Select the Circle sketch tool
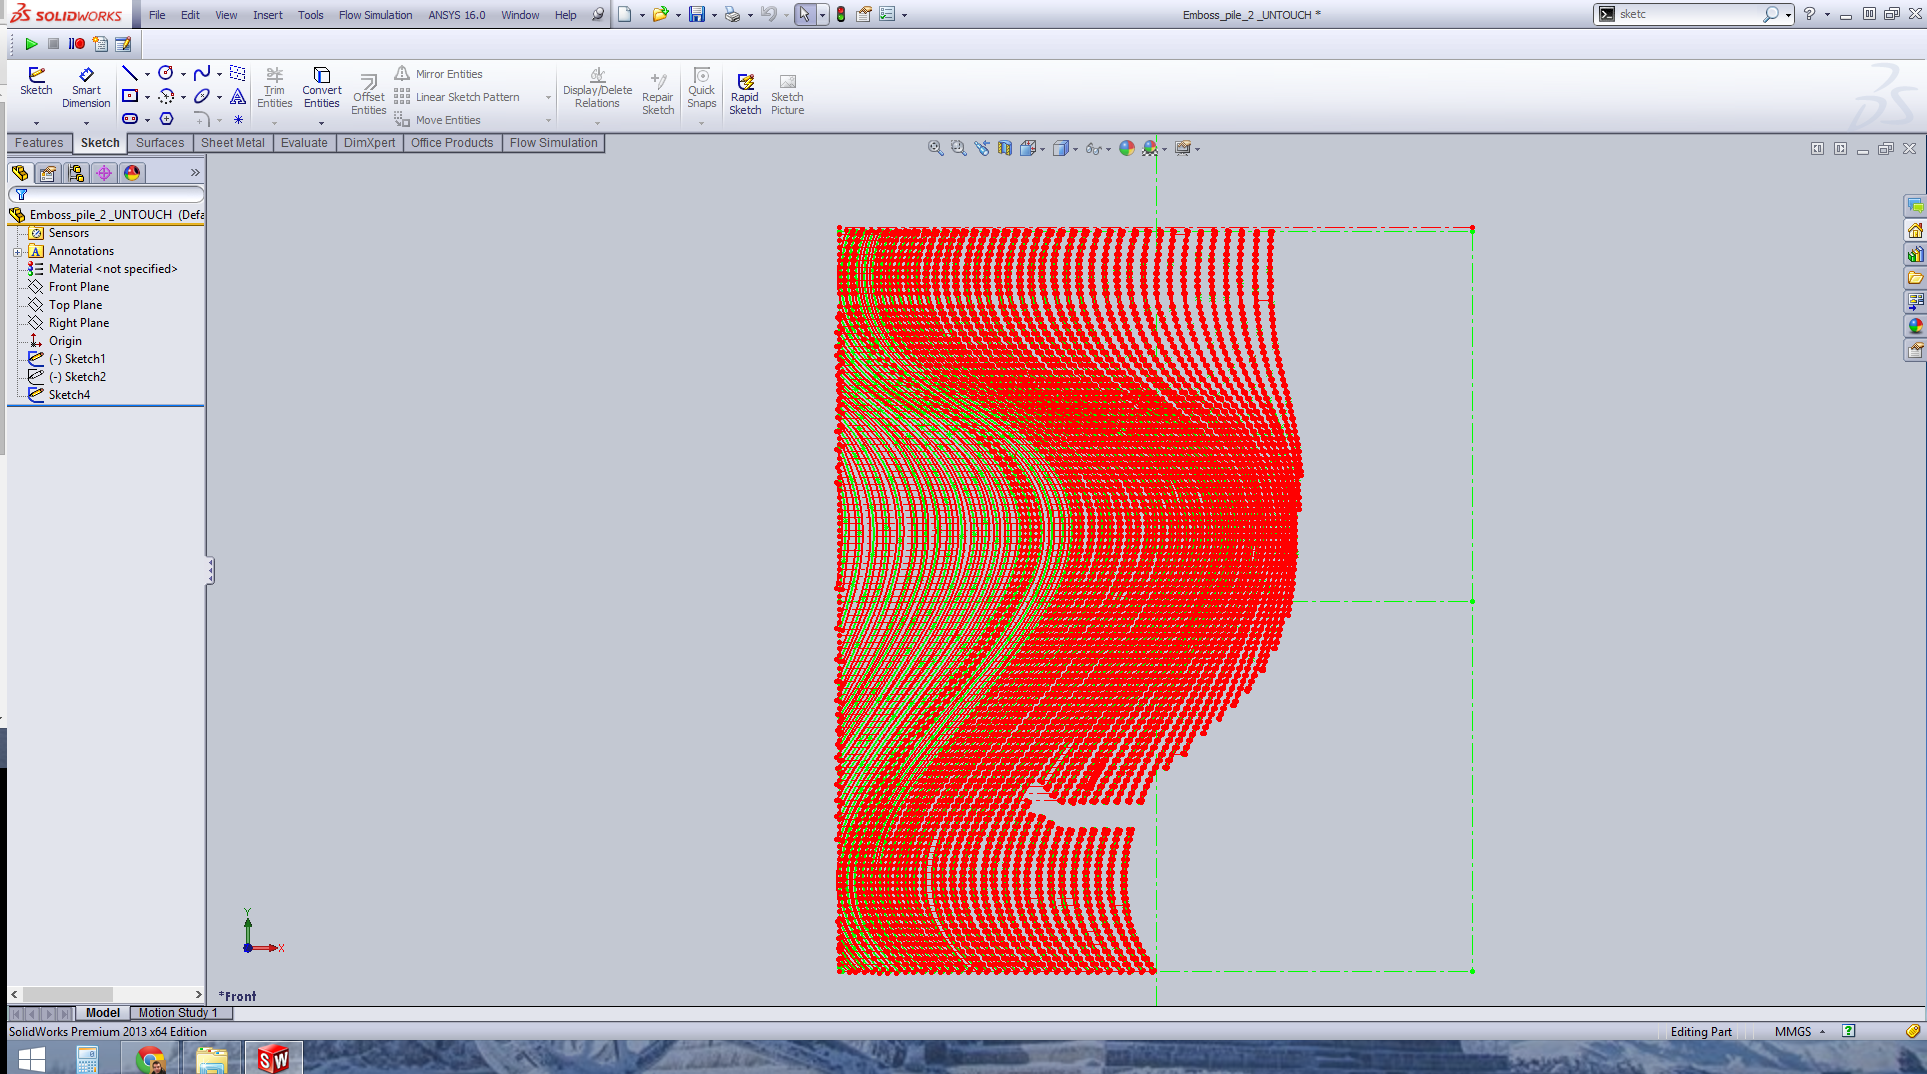1927x1074 pixels. 166,73
